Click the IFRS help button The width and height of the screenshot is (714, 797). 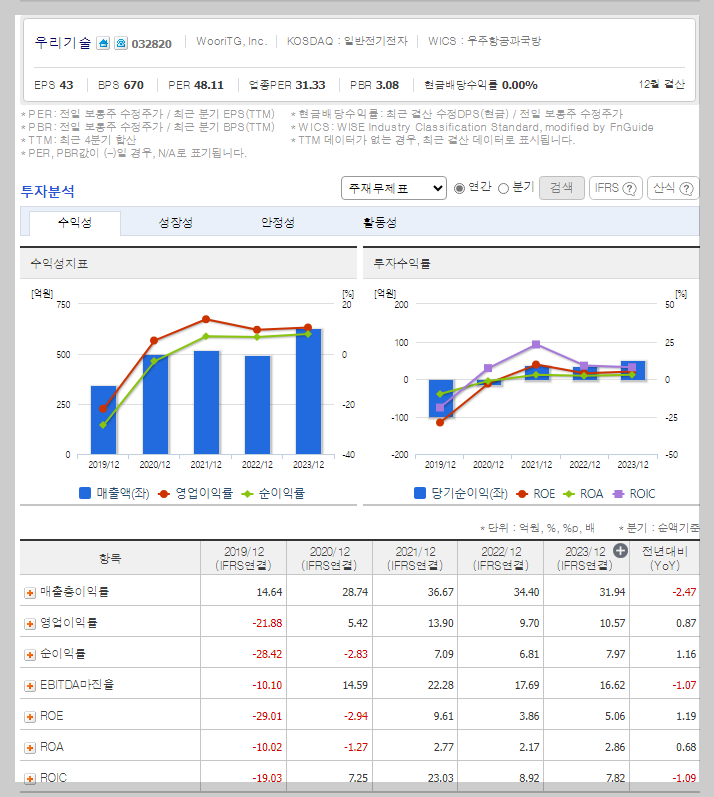point(616,188)
